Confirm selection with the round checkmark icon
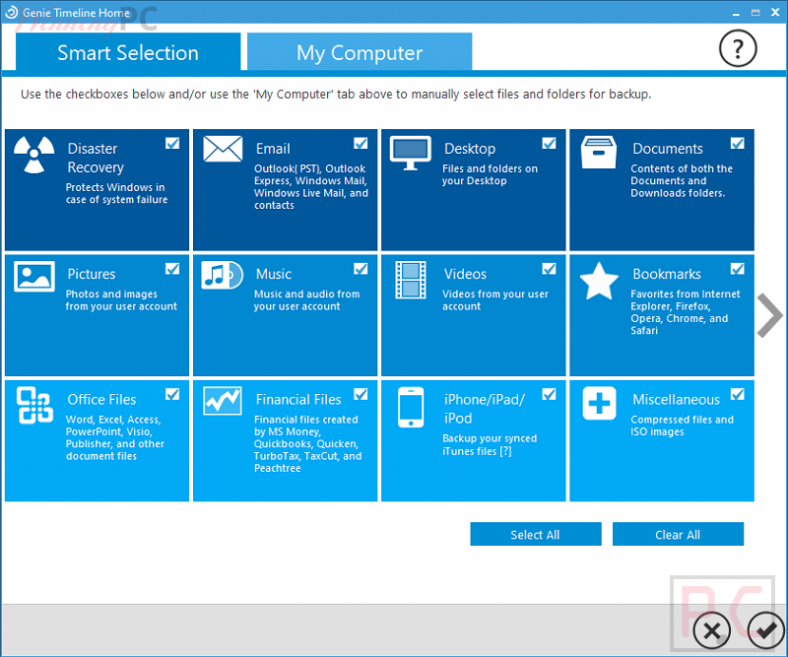 (x=765, y=631)
